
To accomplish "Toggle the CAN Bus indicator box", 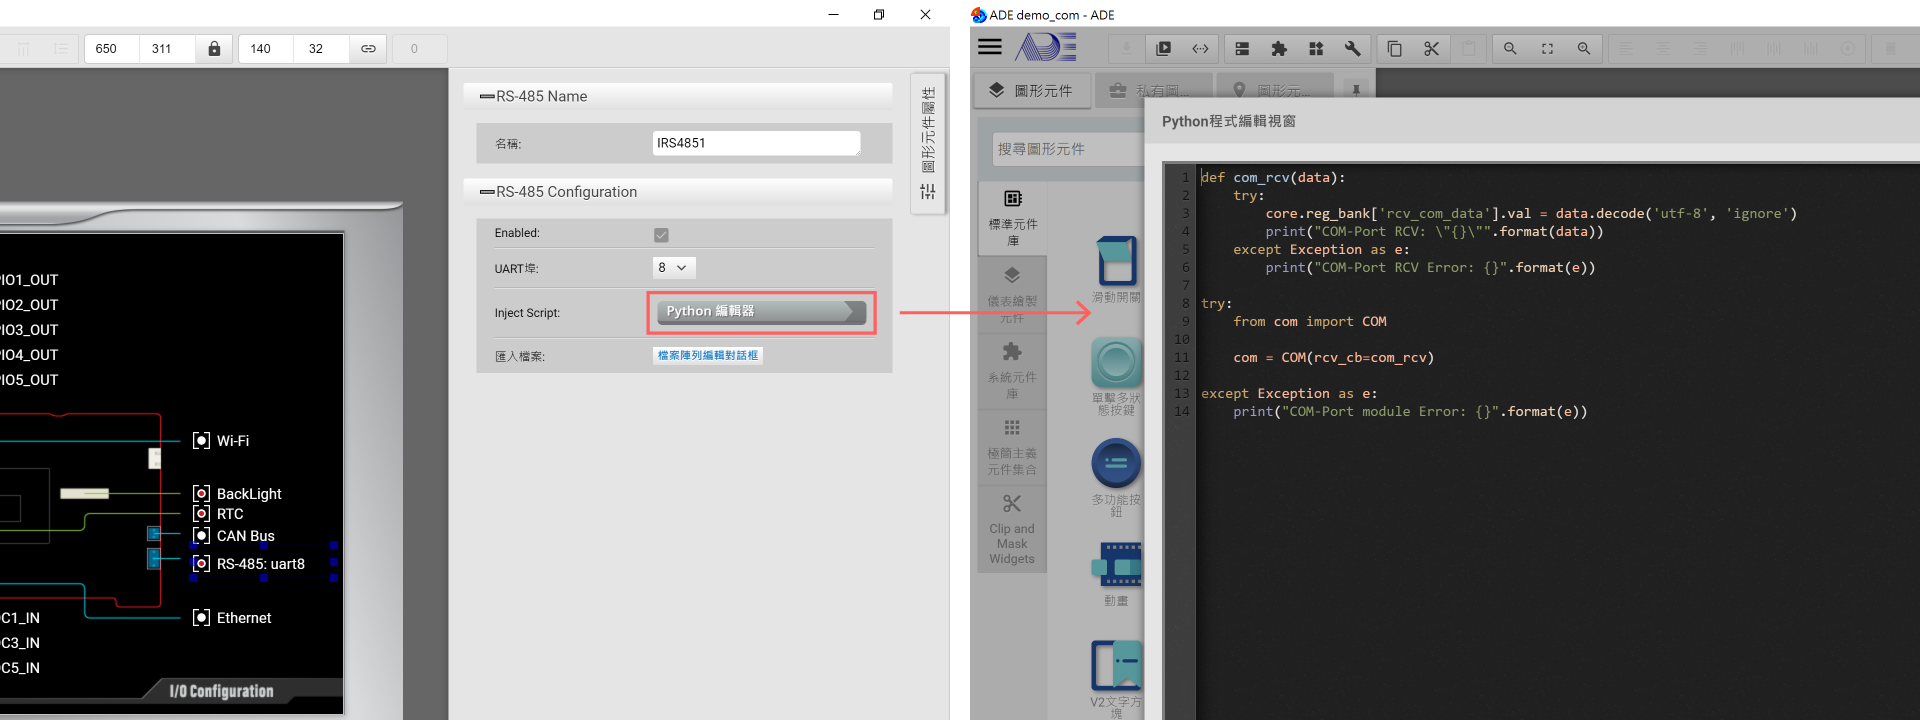I will tap(201, 536).
